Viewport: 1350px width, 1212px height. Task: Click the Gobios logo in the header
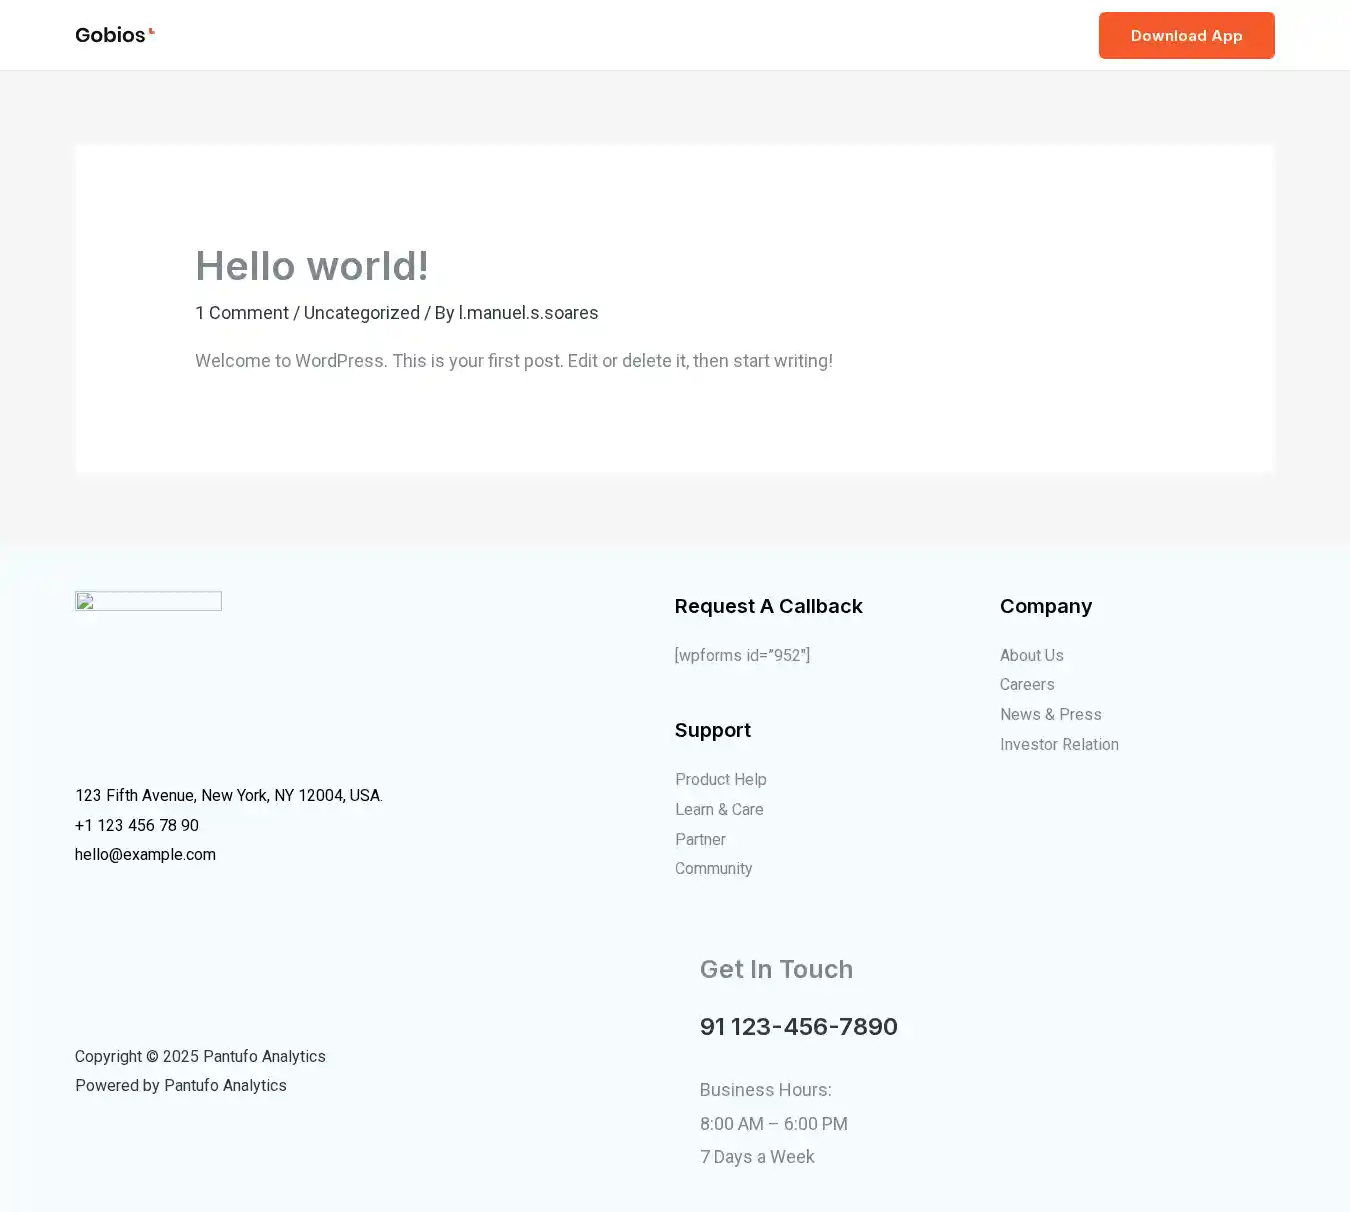(114, 35)
